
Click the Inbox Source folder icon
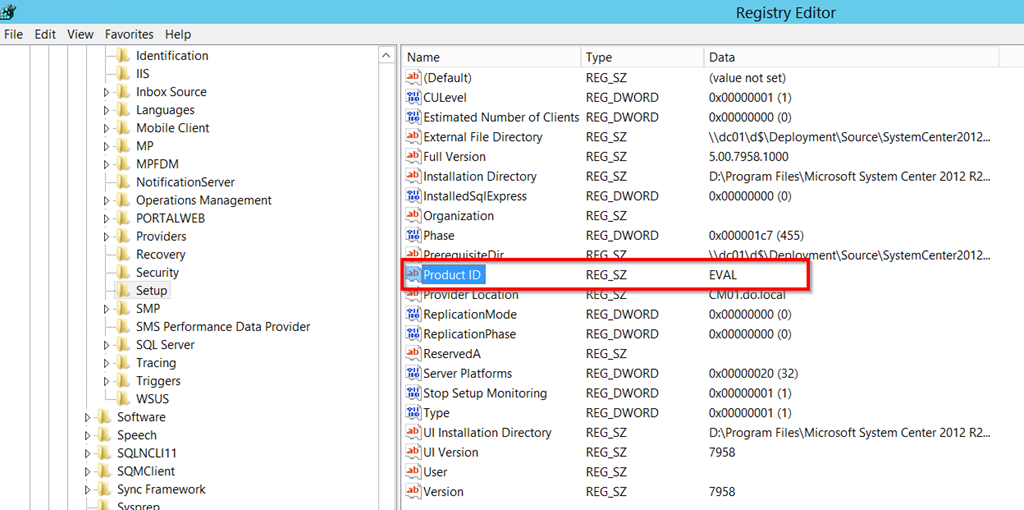coord(123,92)
